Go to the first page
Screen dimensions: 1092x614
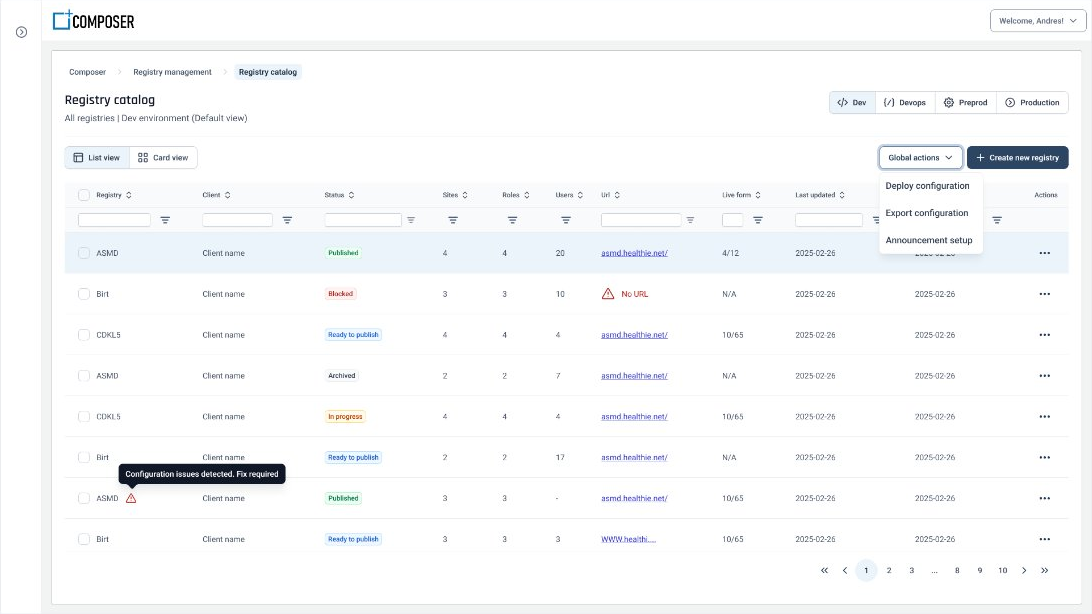click(825, 570)
